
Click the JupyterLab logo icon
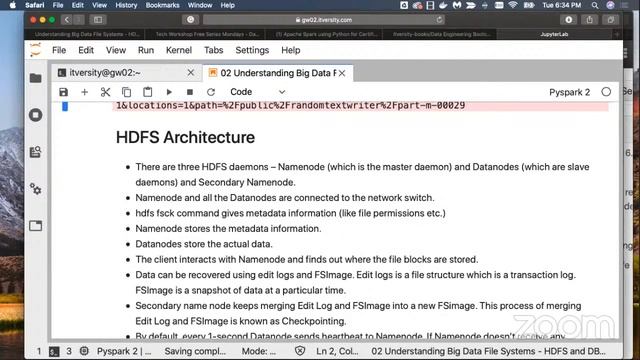pos(36,50)
